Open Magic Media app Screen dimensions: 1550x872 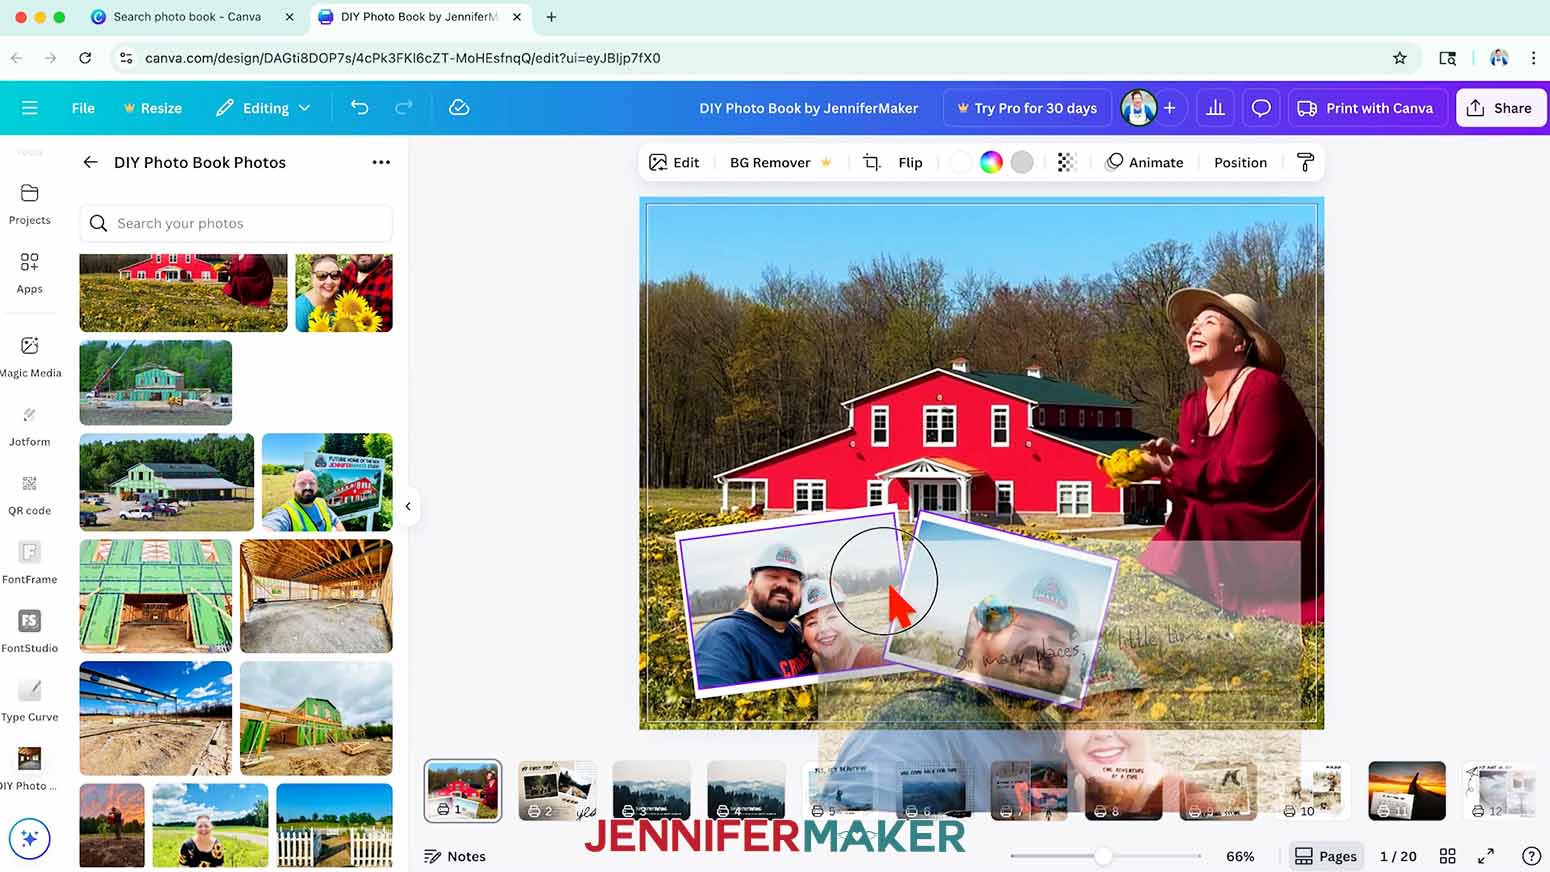point(30,357)
